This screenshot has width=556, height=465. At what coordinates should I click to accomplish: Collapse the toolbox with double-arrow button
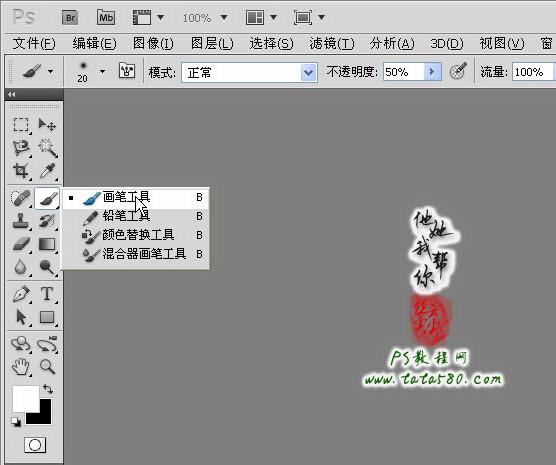point(12,94)
